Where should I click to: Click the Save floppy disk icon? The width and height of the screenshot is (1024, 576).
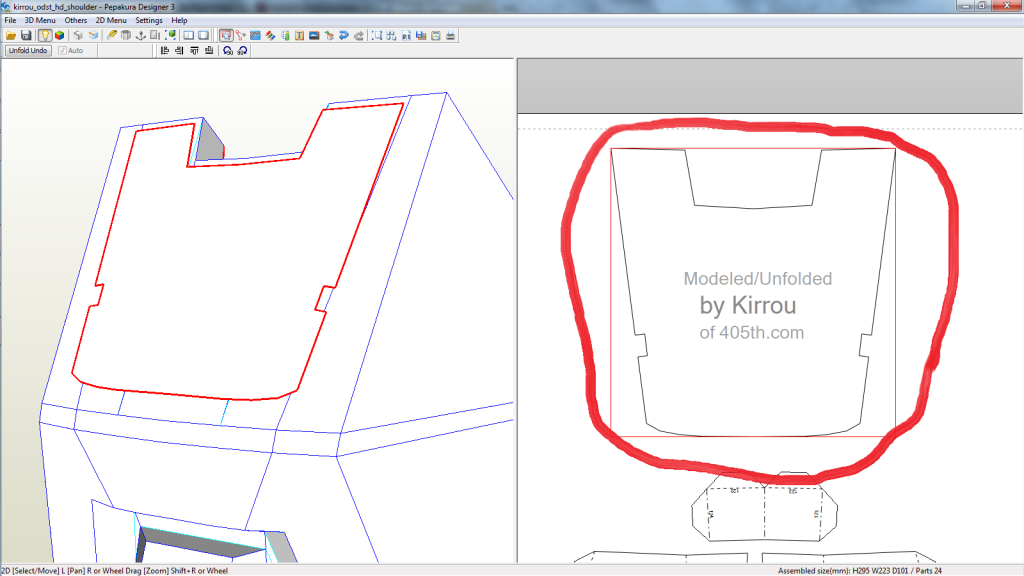click(26, 35)
